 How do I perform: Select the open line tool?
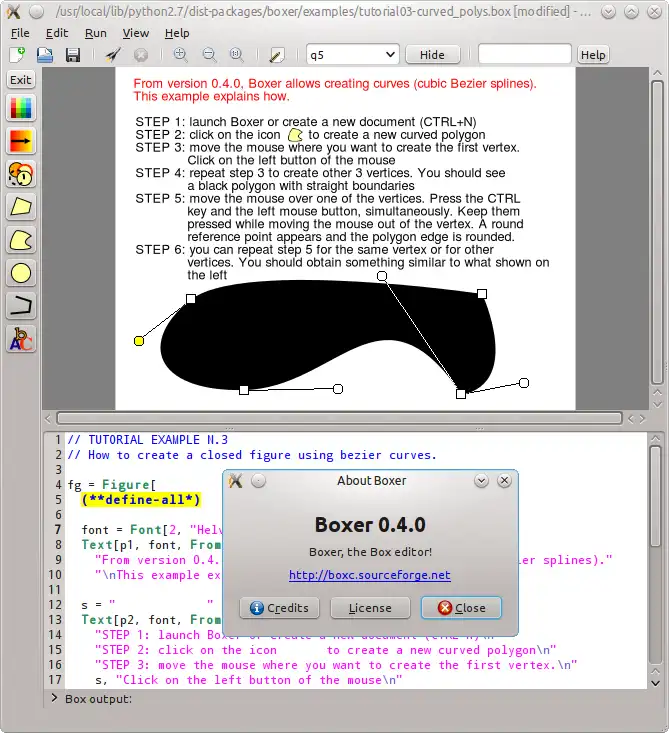coord(21,306)
